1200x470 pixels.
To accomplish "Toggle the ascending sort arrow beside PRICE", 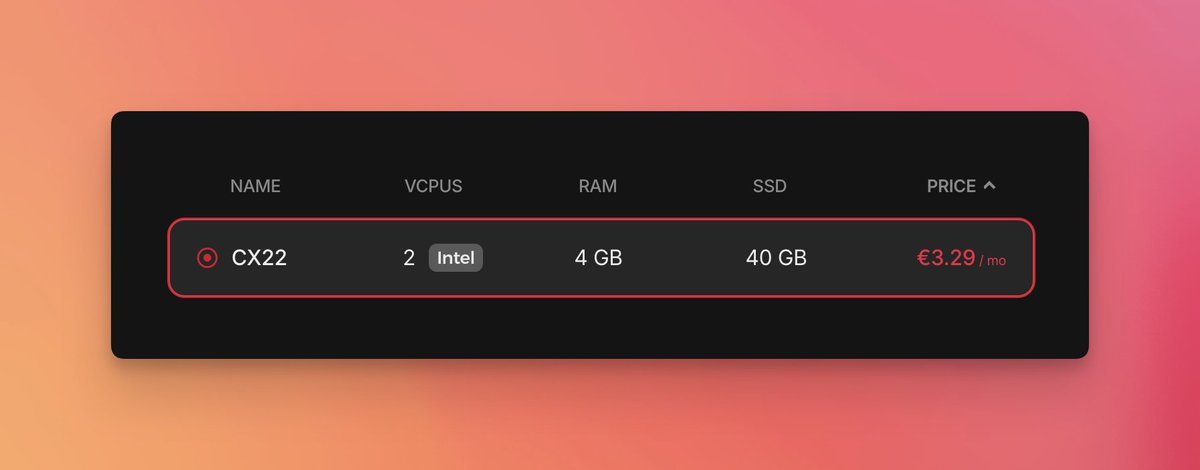I will [x=989, y=185].
